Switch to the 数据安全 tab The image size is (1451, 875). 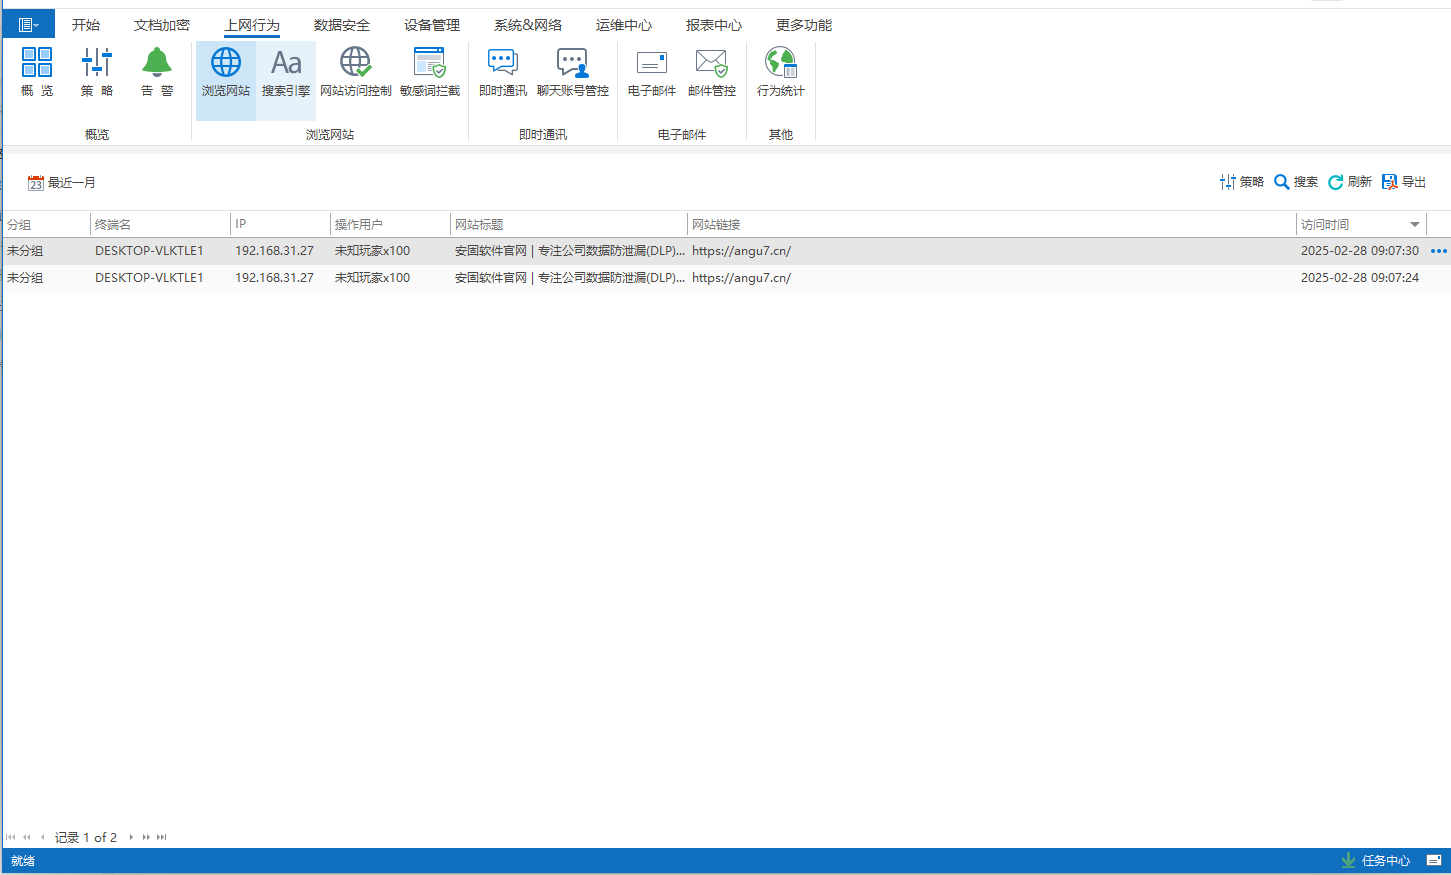tap(342, 25)
